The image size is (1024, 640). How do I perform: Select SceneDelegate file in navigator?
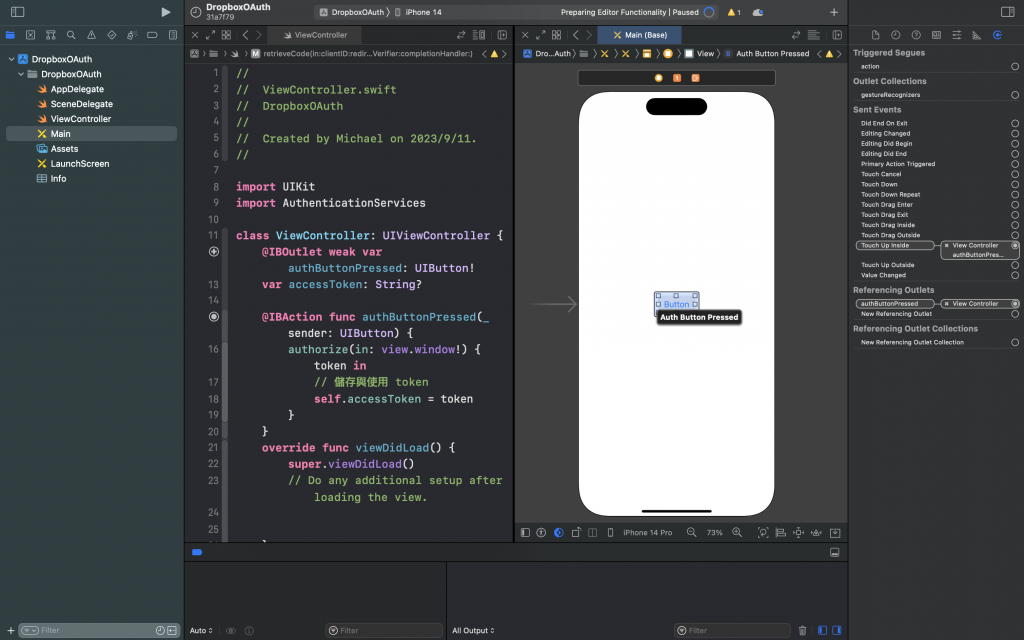pyautogui.click(x=82, y=104)
